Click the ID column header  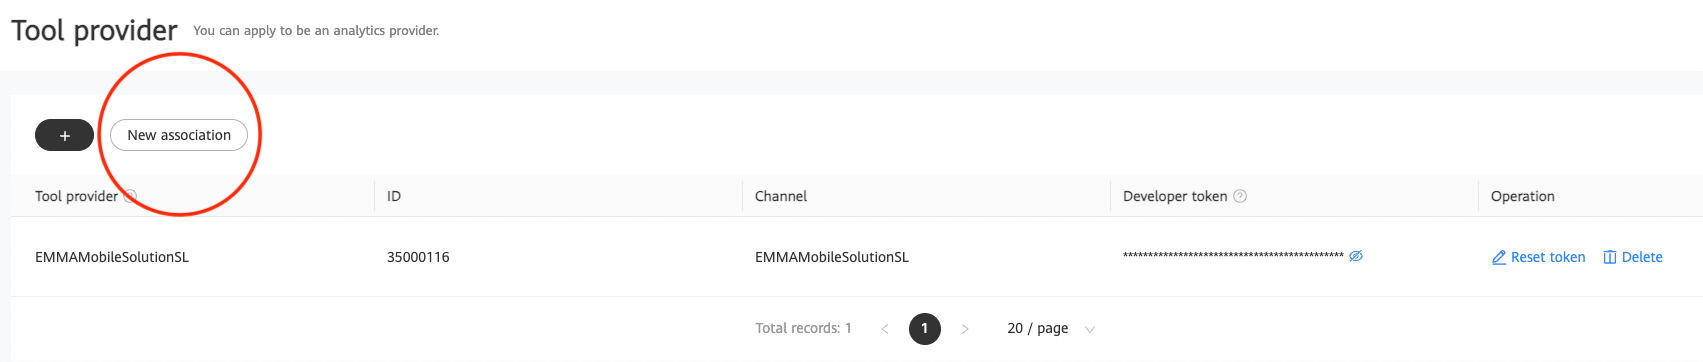[394, 196]
